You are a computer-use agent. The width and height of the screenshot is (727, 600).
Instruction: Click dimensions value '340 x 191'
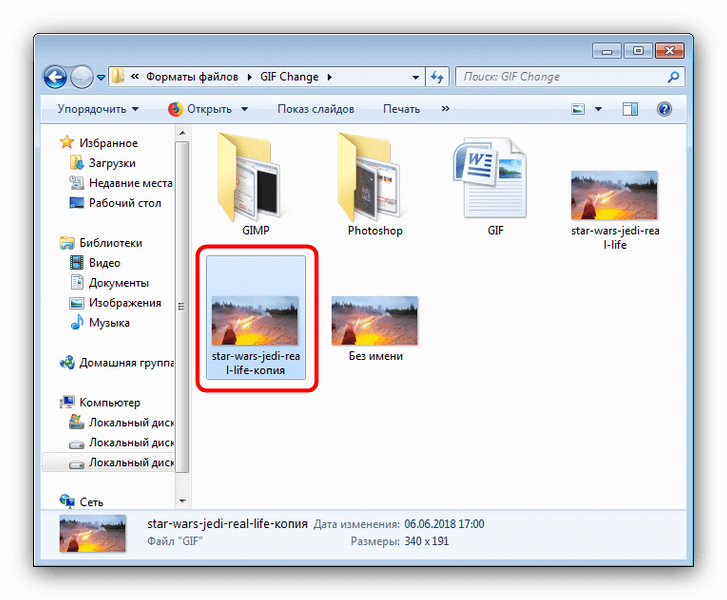pyautogui.click(x=427, y=541)
